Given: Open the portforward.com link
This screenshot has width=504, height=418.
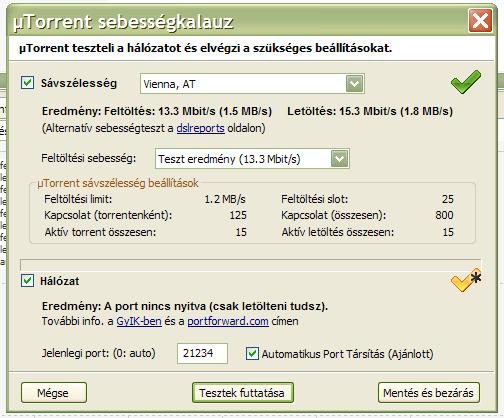Looking at the screenshot, I should [x=228, y=321].
